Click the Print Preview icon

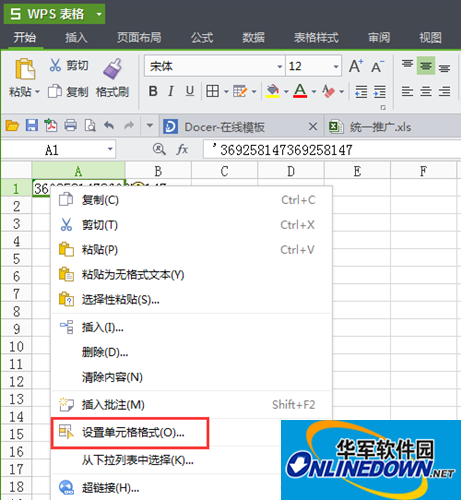click(90, 126)
